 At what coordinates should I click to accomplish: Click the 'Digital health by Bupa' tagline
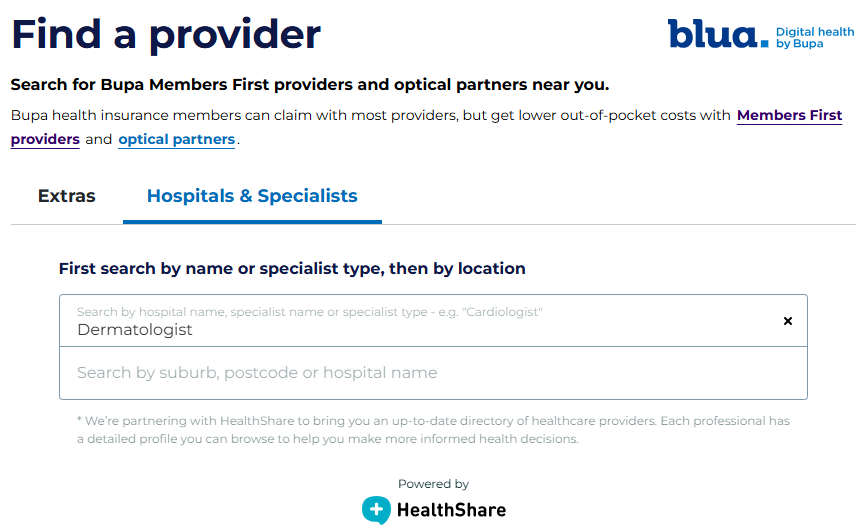pos(815,38)
